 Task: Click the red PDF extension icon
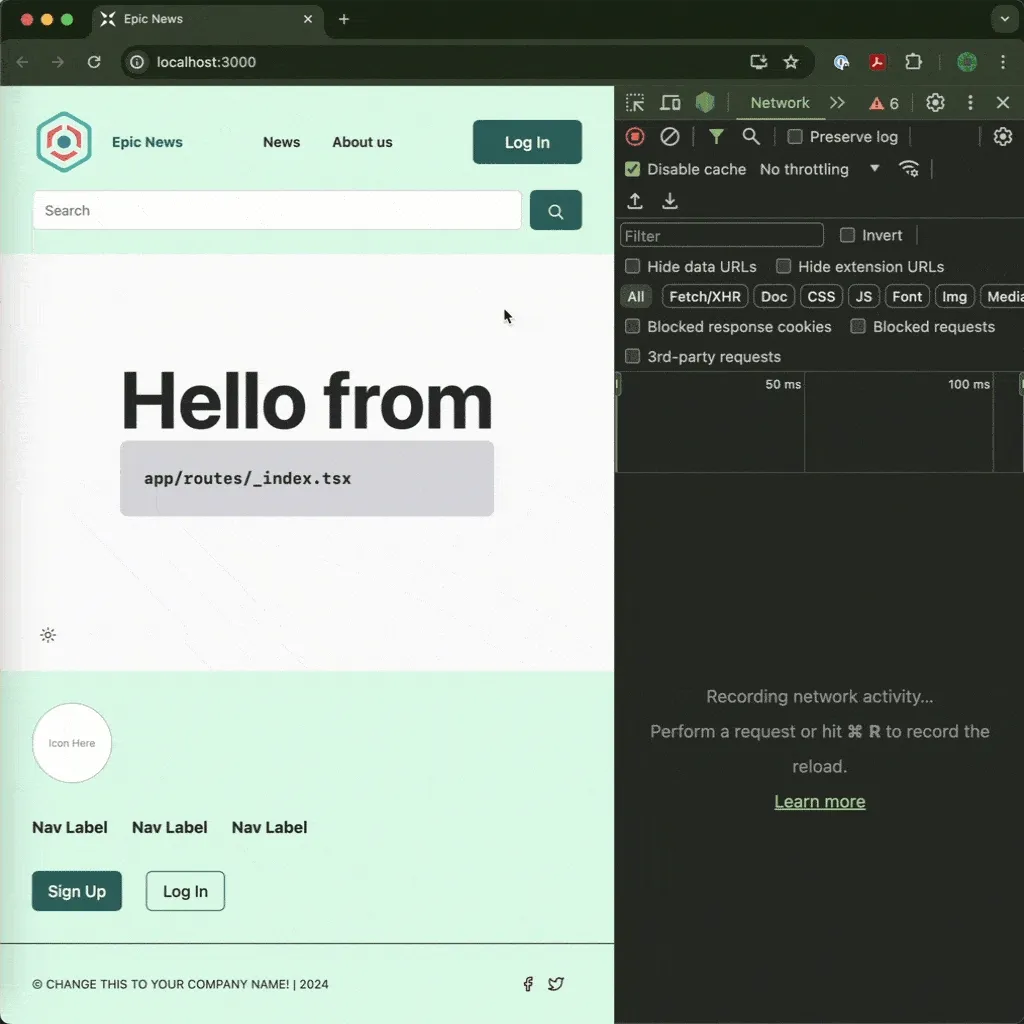[x=877, y=62]
